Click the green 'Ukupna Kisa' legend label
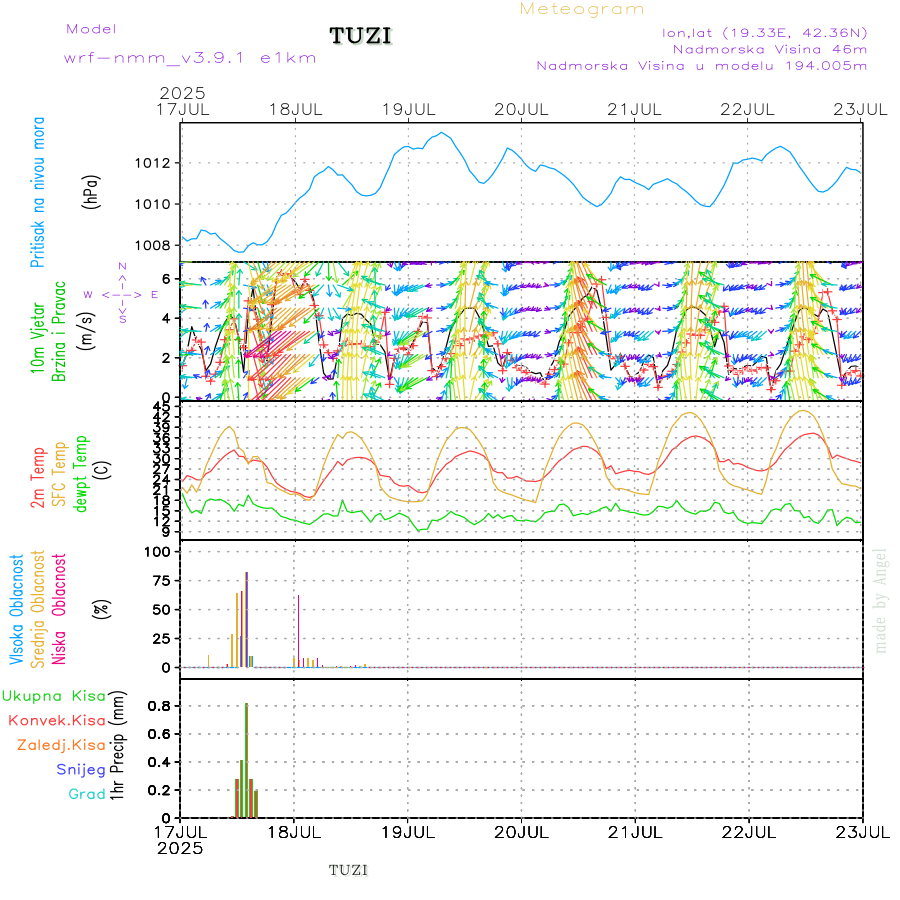 tap(54, 696)
